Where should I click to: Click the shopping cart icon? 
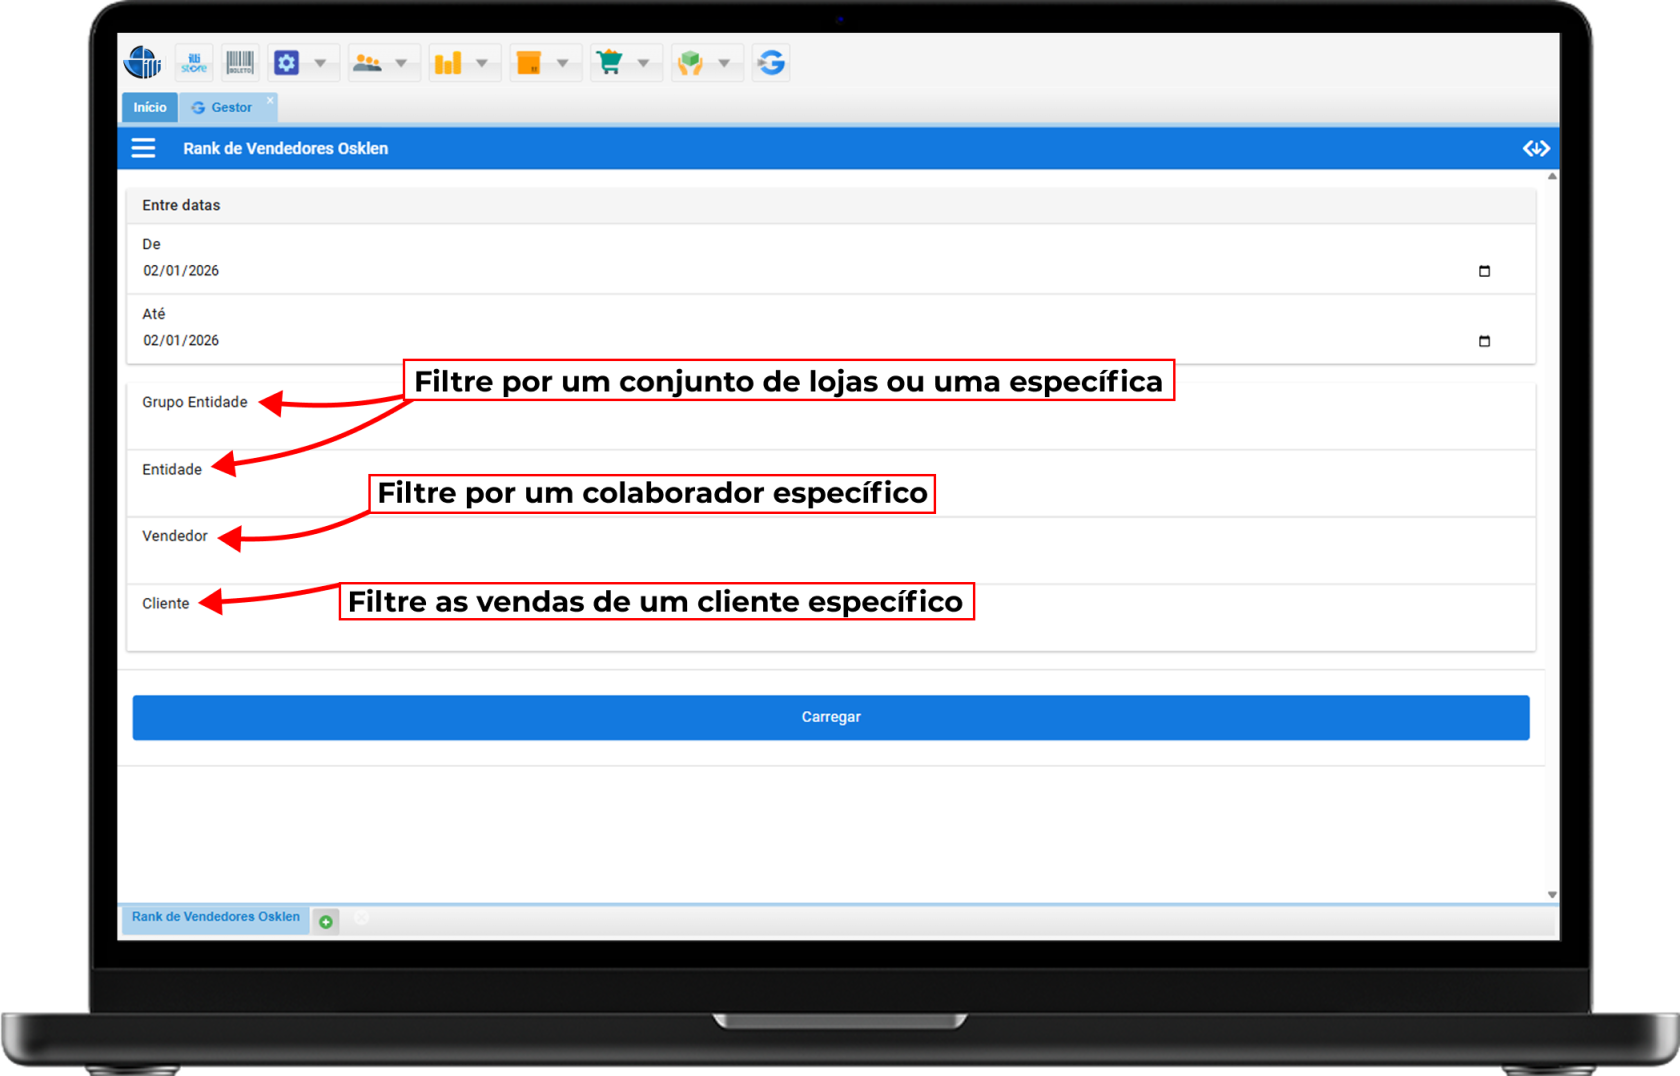609,63
